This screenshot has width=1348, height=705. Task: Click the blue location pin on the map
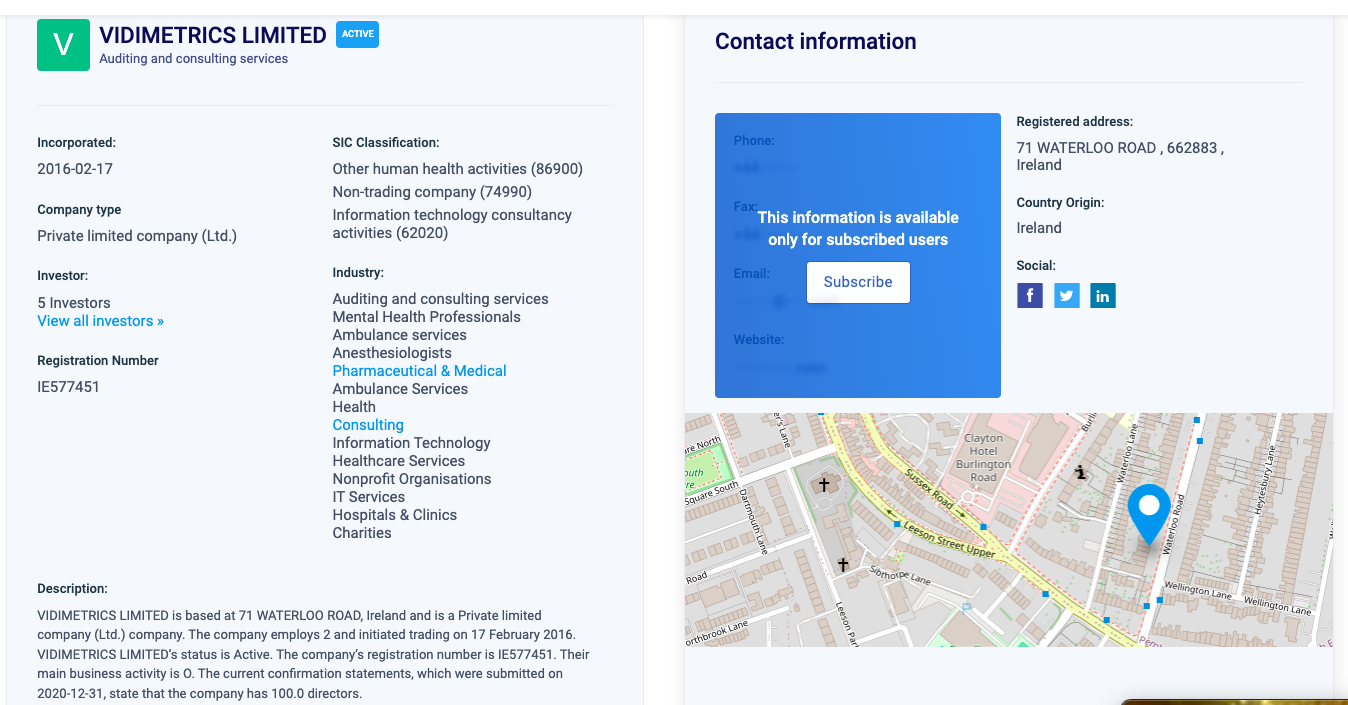(1149, 515)
